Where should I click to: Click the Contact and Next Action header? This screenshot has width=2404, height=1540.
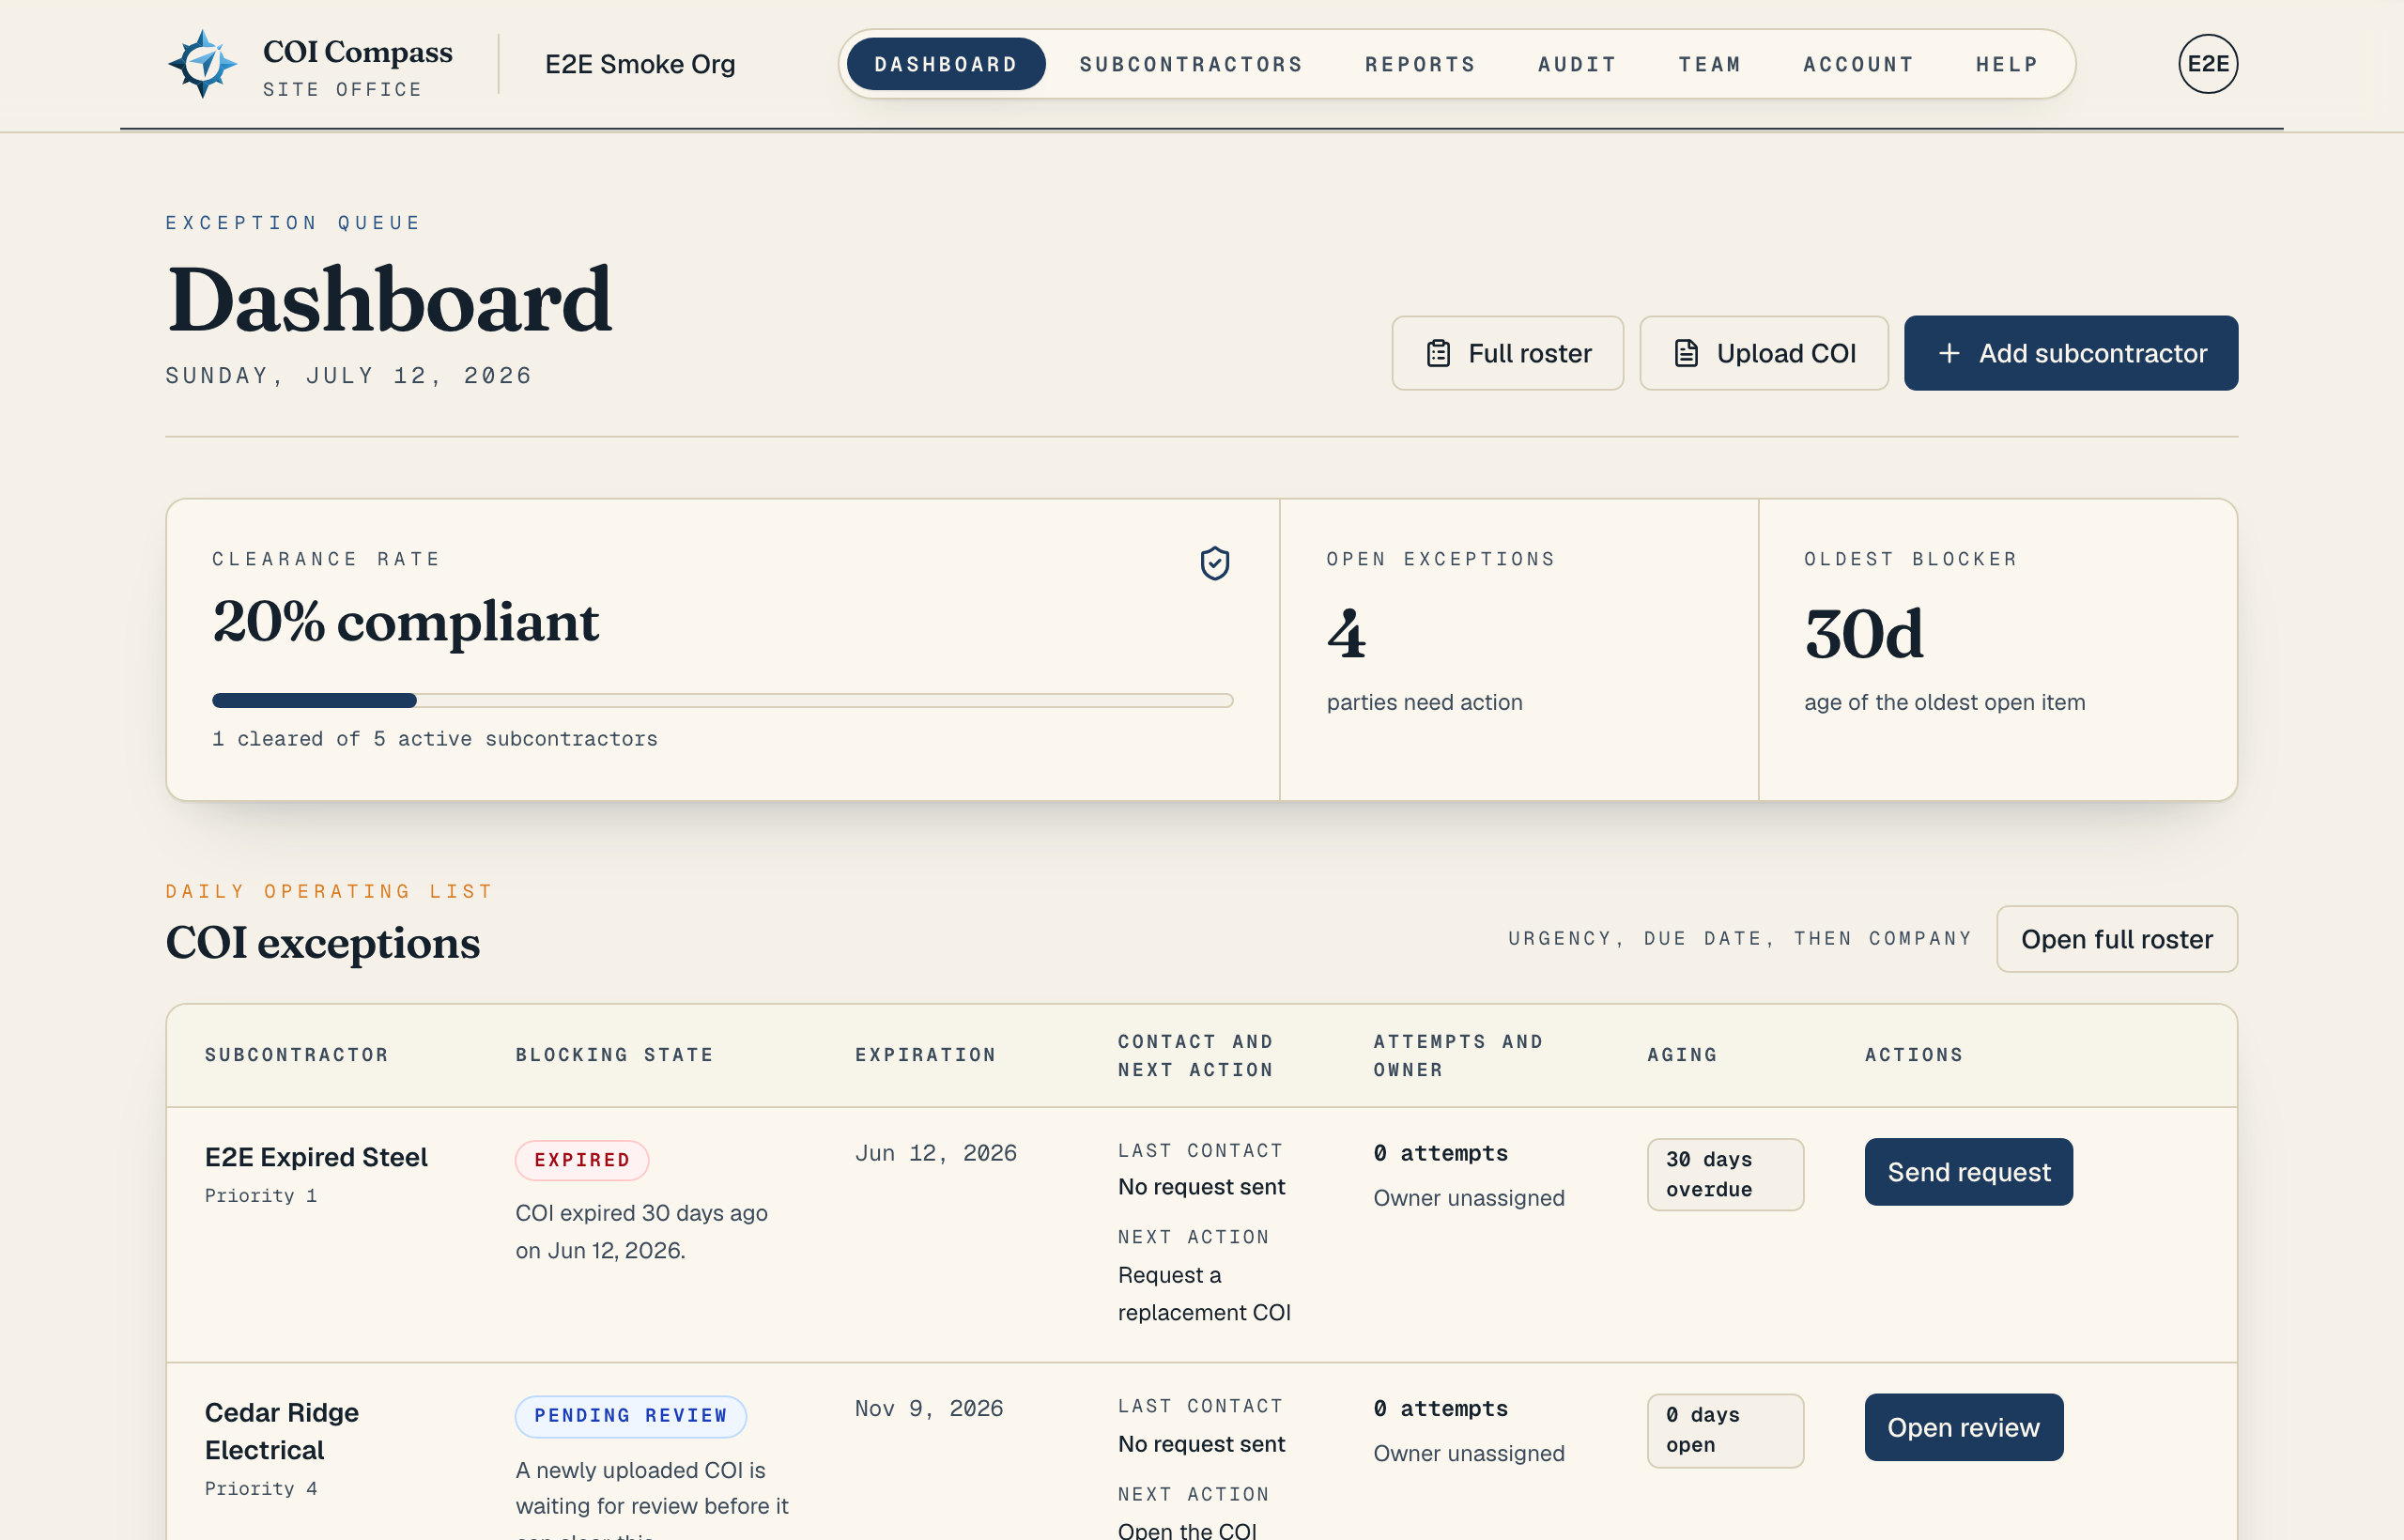point(1195,1055)
